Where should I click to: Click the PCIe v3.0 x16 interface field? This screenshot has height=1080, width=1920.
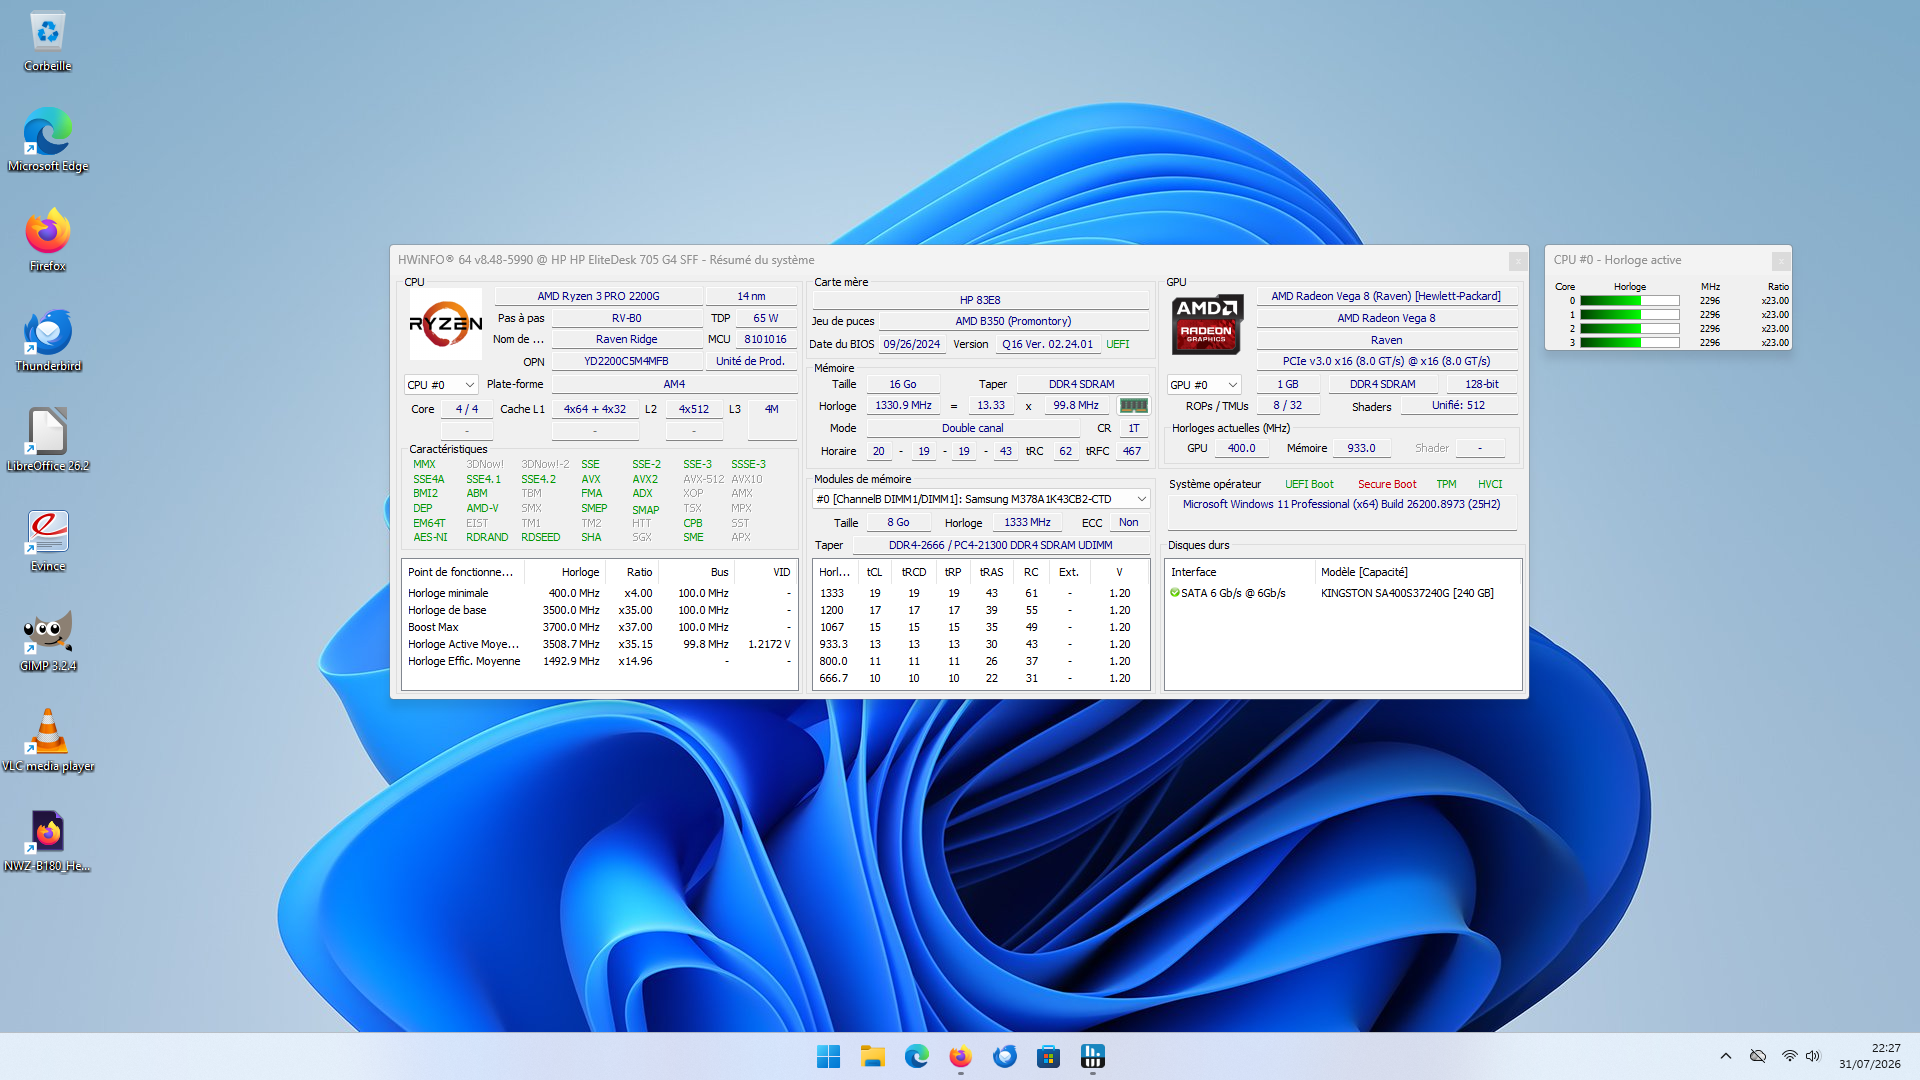[x=1386, y=362]
